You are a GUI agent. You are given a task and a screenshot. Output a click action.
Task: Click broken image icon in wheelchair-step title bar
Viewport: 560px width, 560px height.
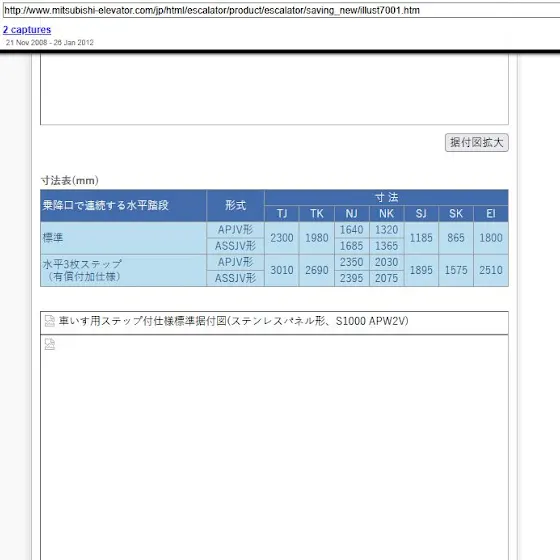pyautogui.click(x=50, y=321)
